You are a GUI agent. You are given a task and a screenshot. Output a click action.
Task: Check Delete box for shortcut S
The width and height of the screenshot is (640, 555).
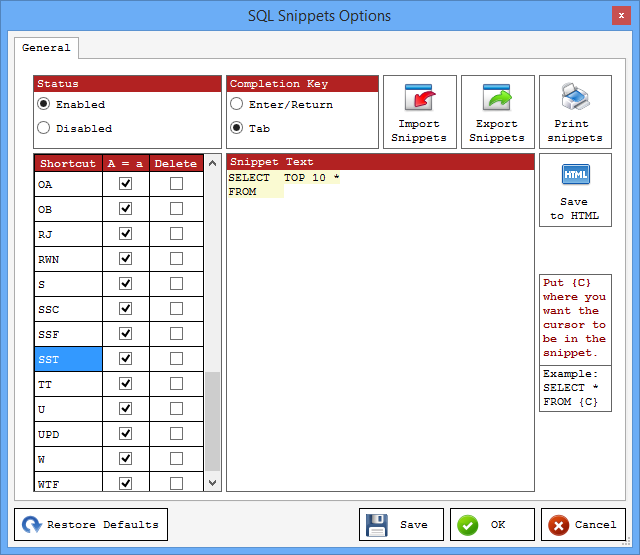click(176, 284)
